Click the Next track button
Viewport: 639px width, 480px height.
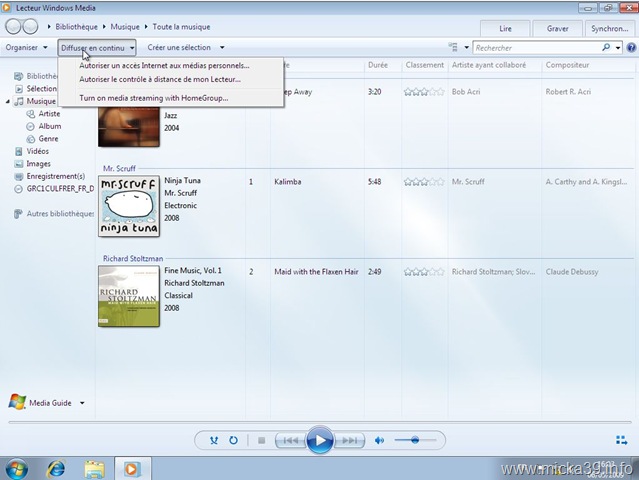click(349, 440)
